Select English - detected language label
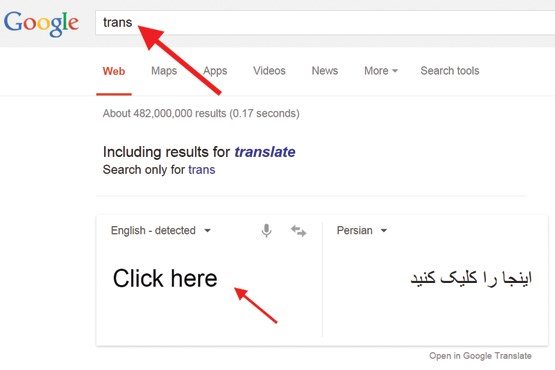555x370 pixels. point(153,230)
